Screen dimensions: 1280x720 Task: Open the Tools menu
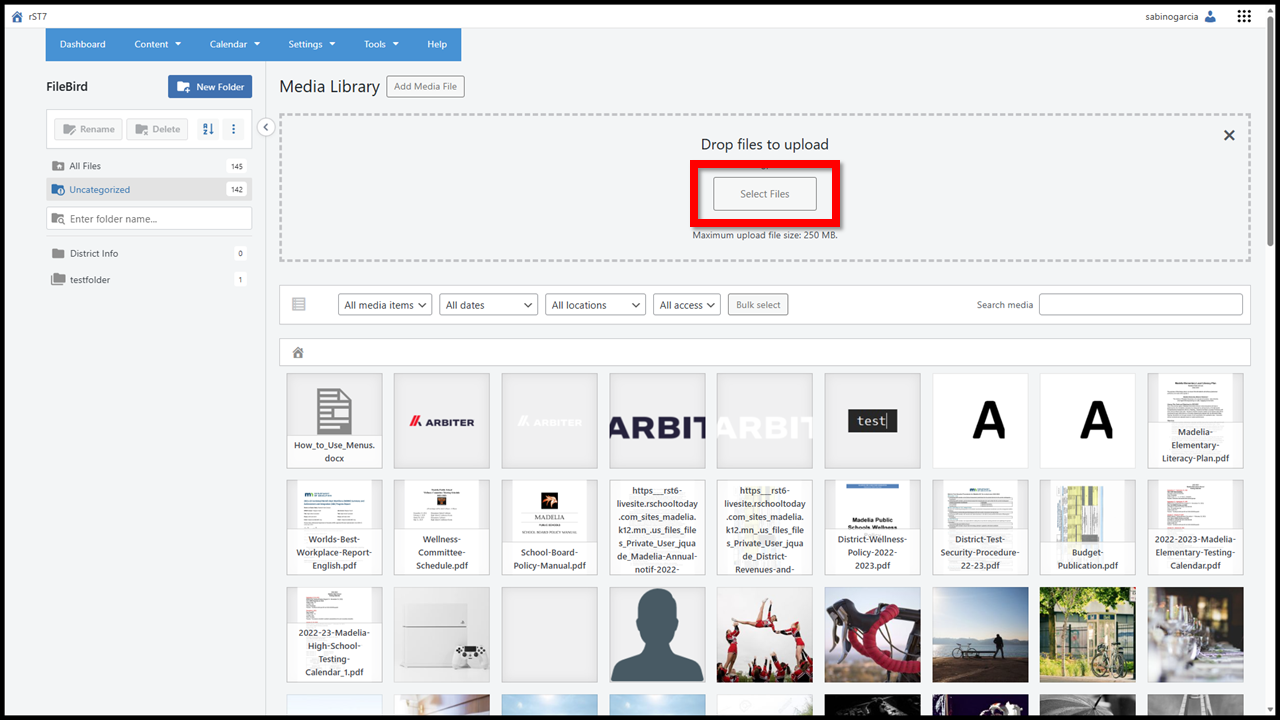[x=381, y=44]
